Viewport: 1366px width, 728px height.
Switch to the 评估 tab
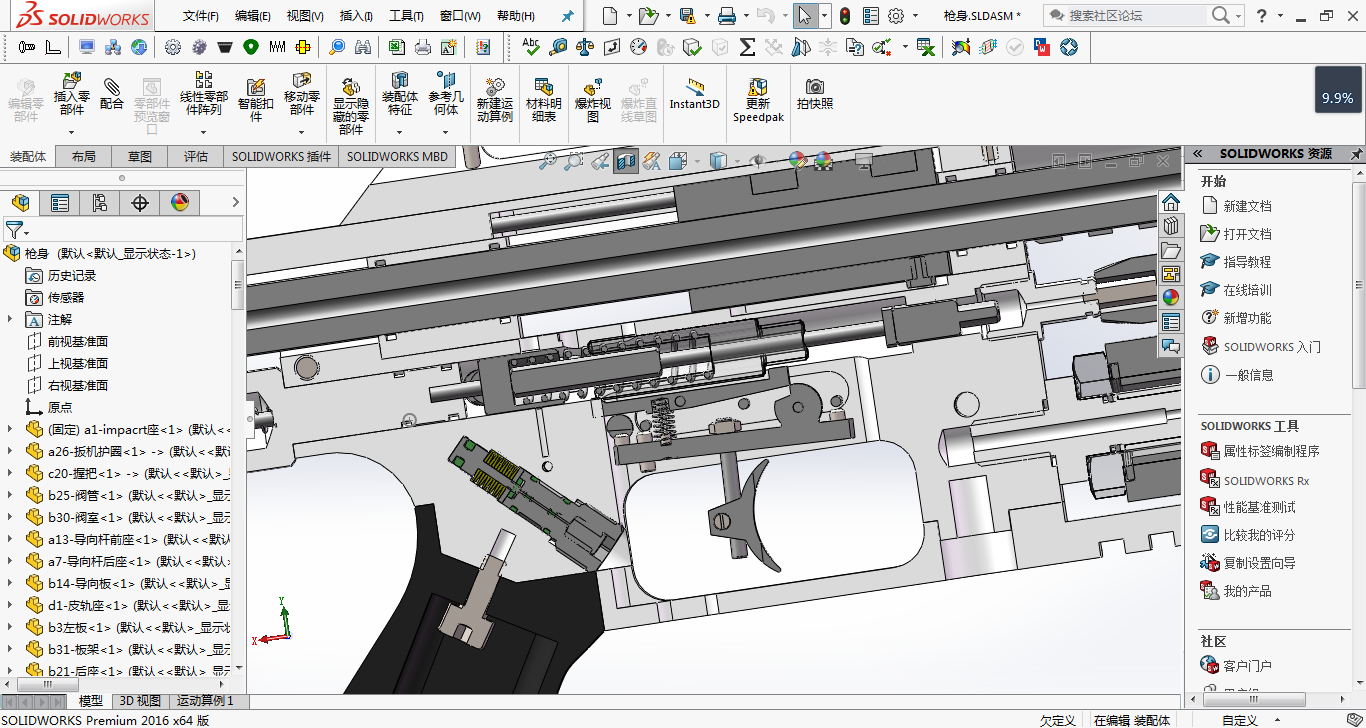[196, 157]
